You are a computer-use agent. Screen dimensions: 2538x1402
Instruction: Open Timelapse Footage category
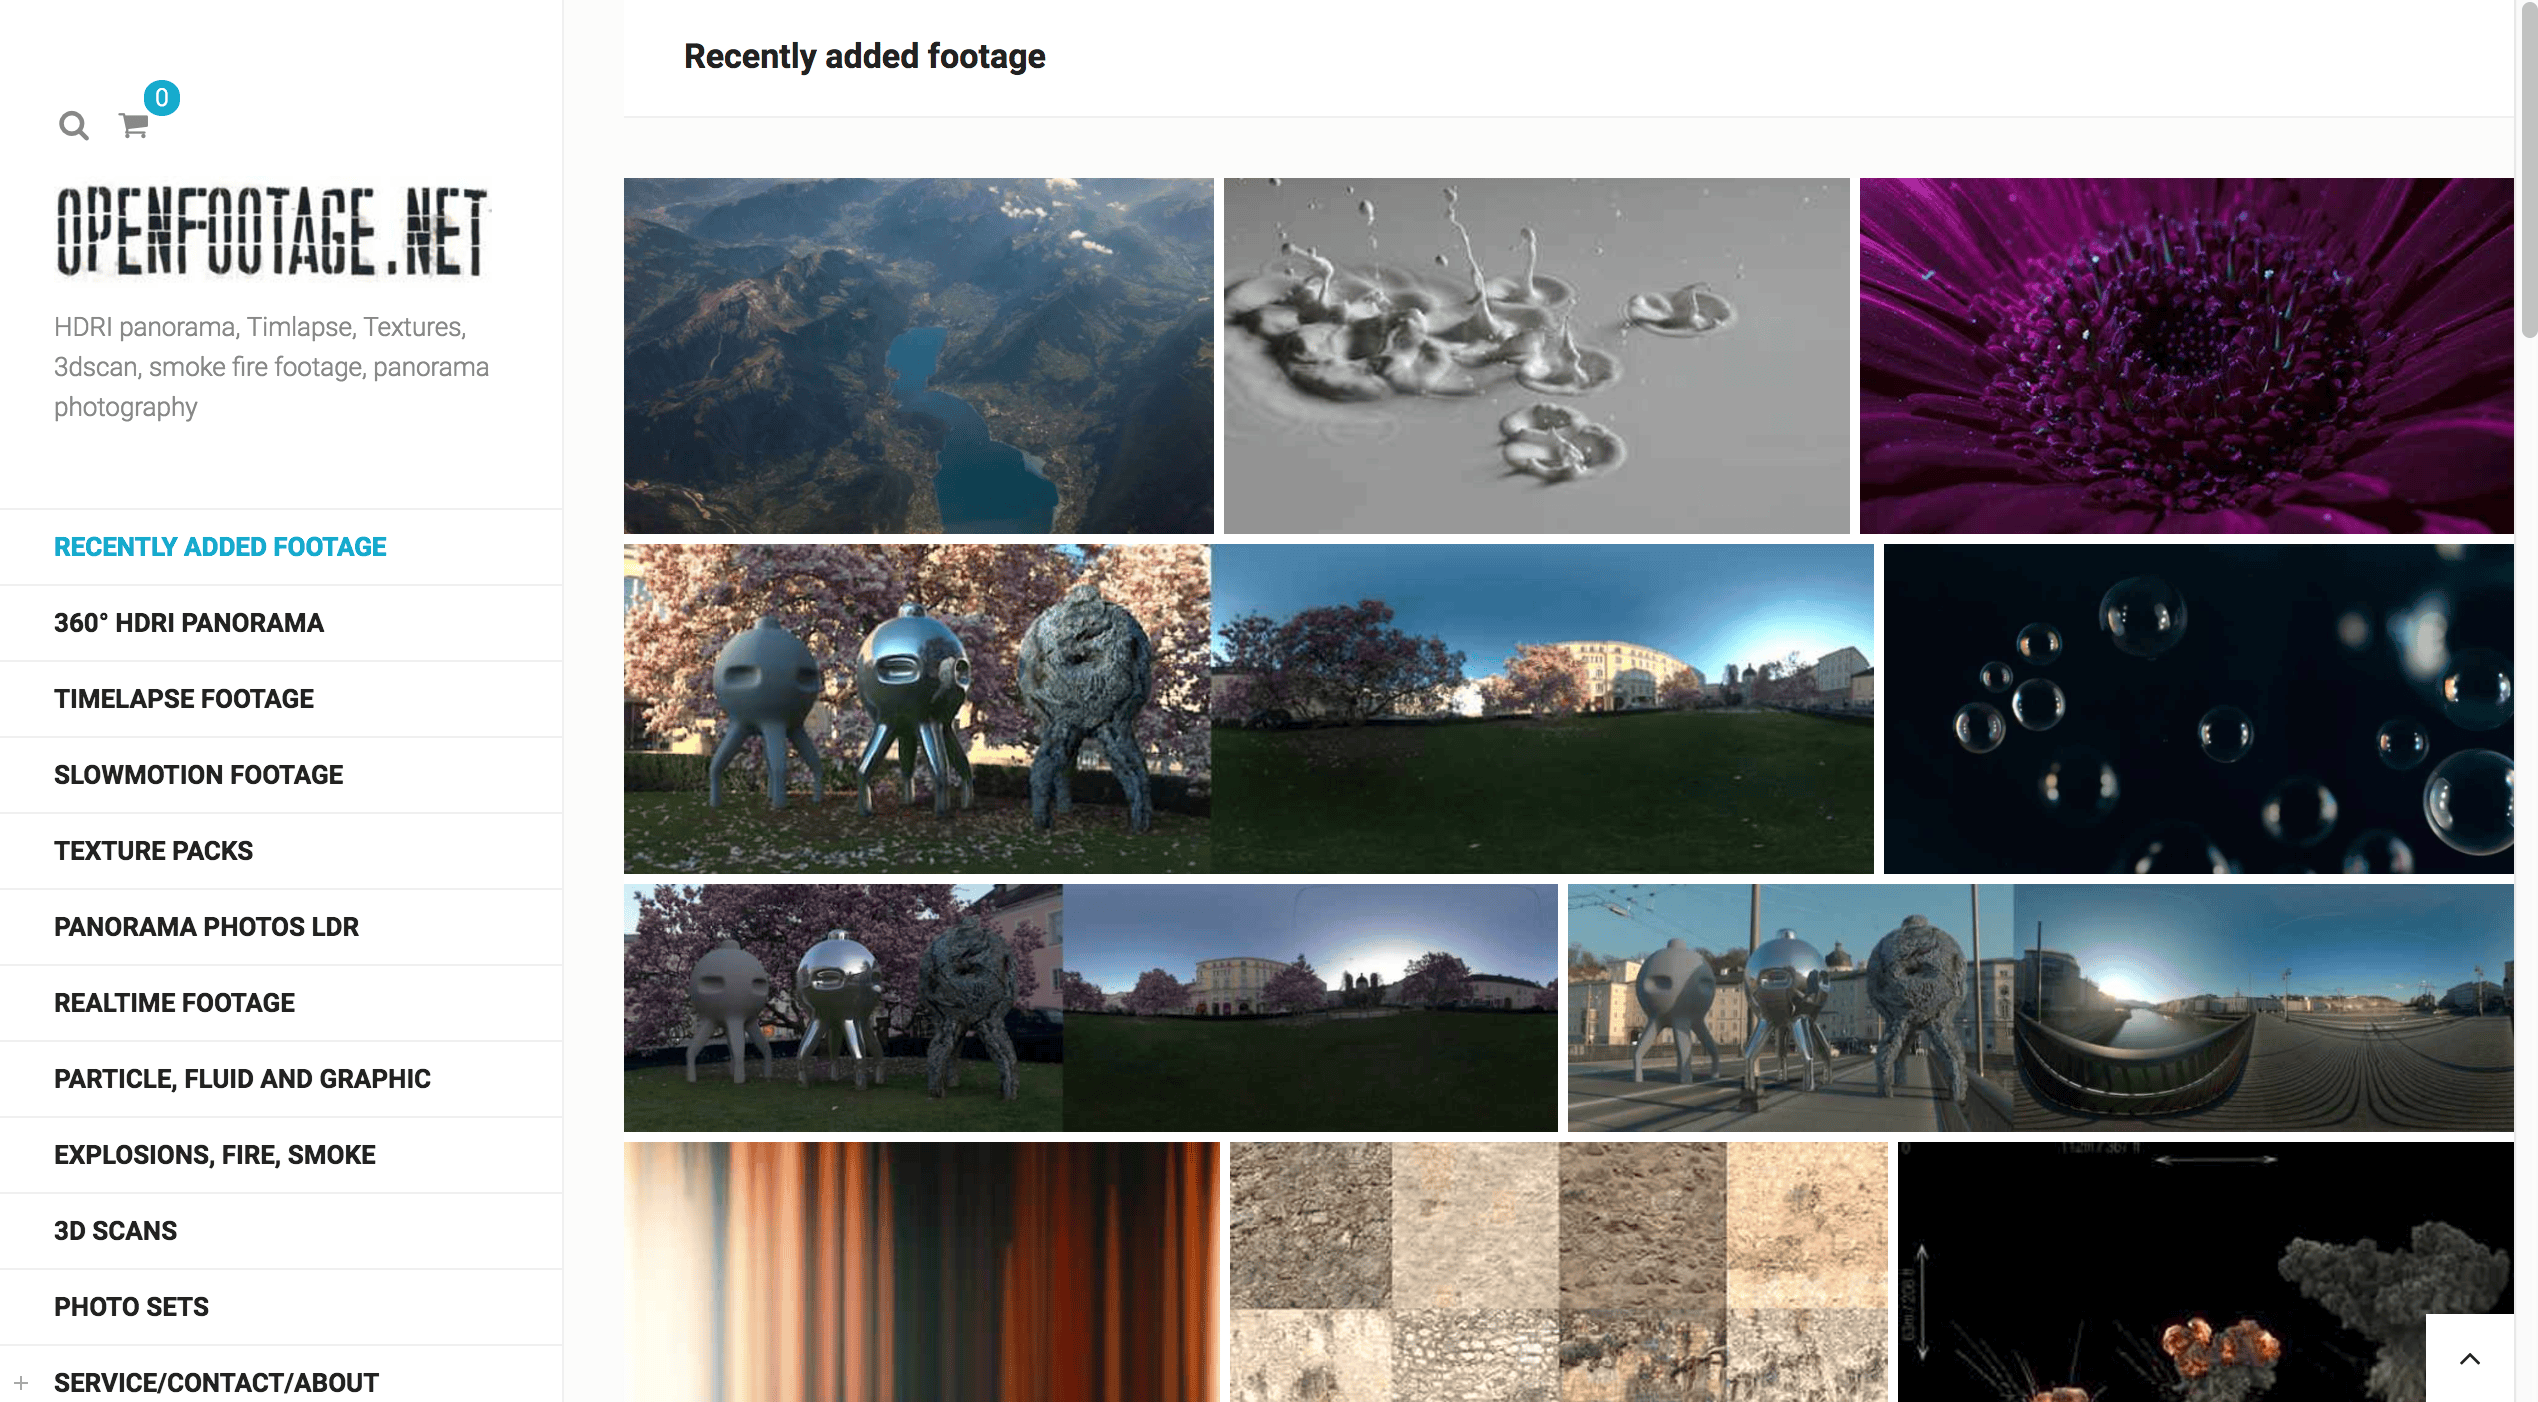click(184, 699)
